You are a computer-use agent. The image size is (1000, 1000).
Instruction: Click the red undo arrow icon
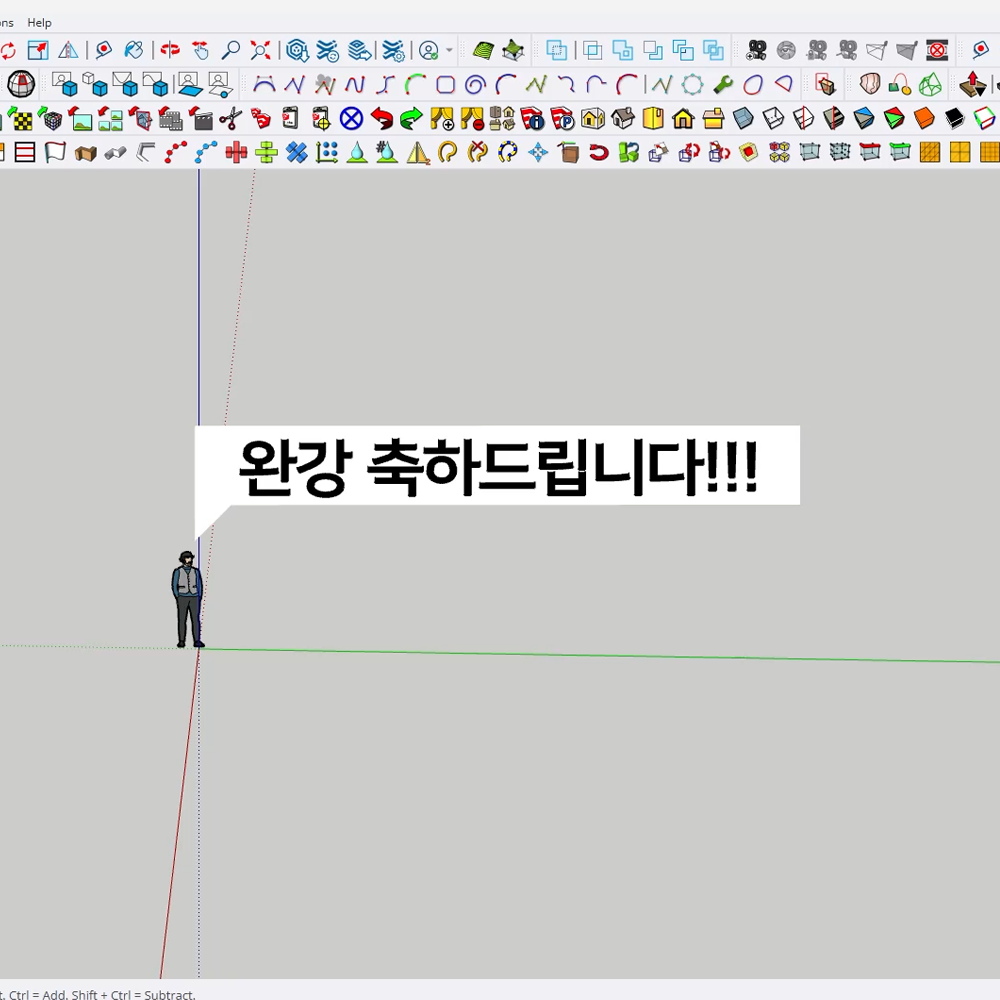coord(381,120)
